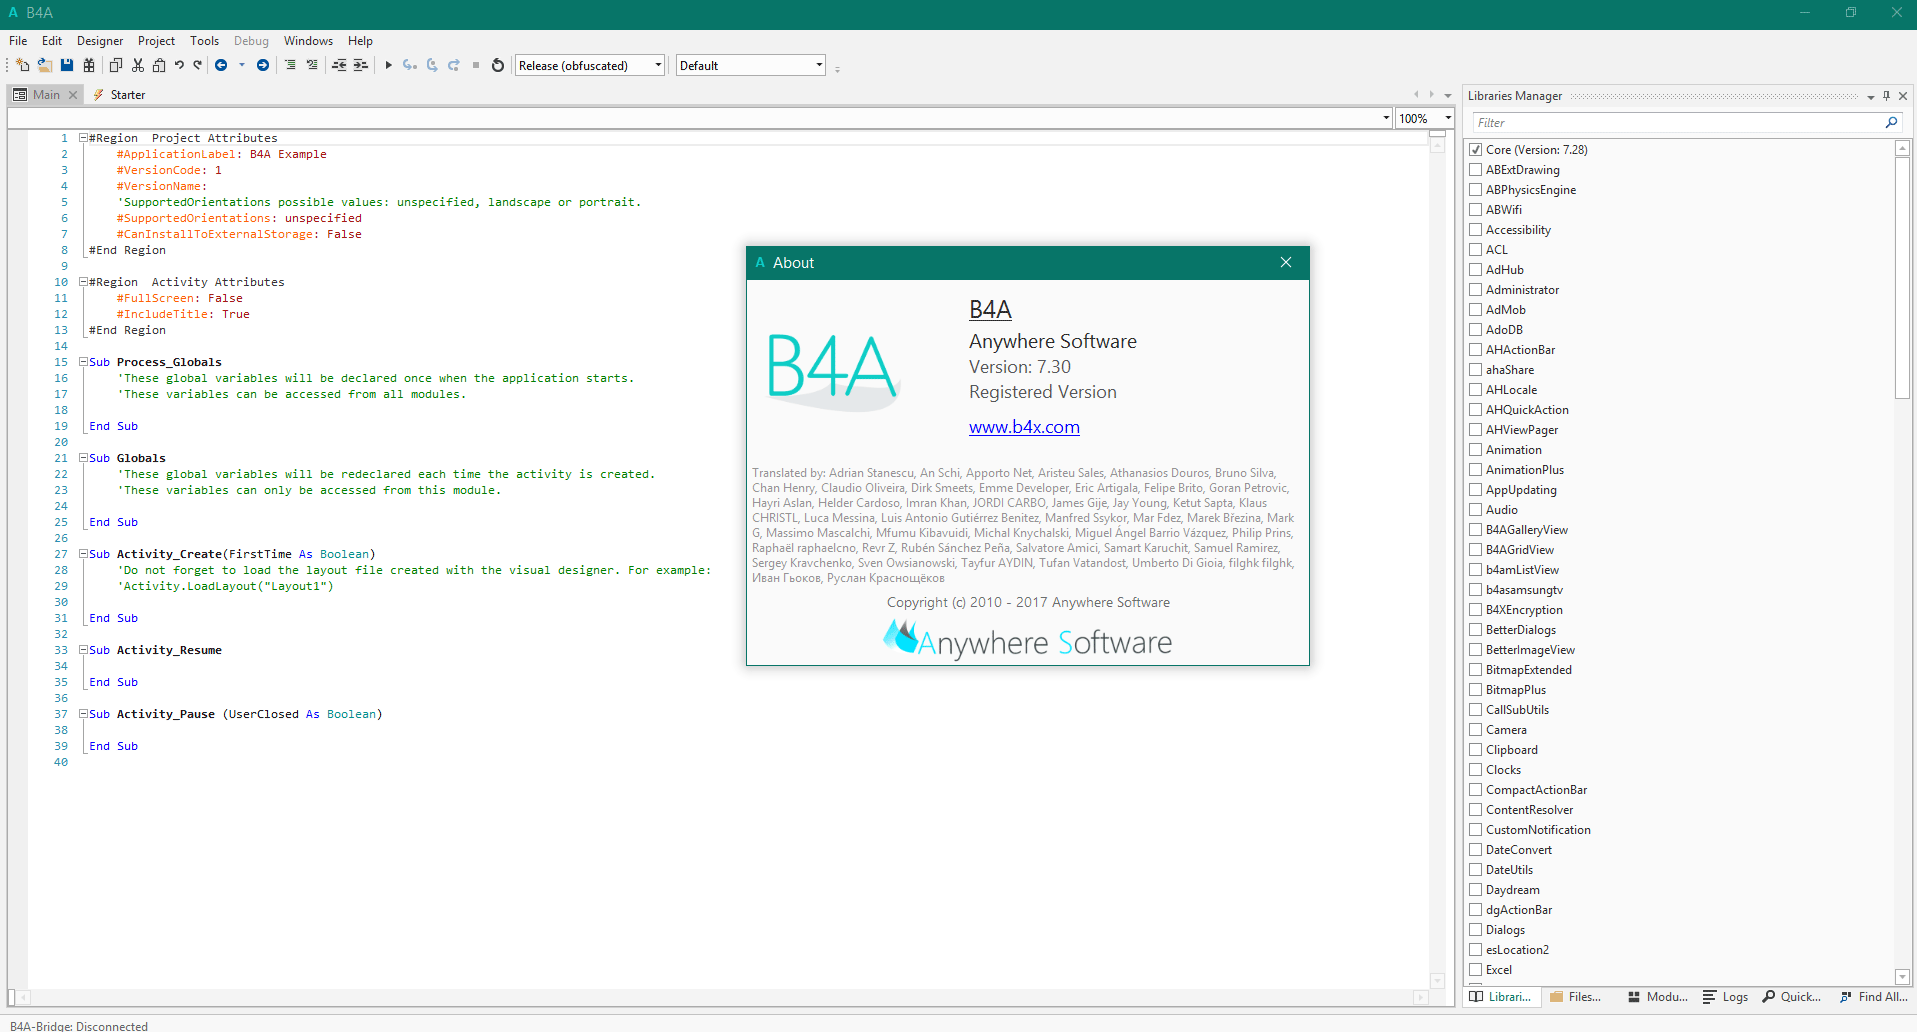The width and height of the screenshot is (1917, 1032).
Task: Enable the Audio library checkbox
Action: click(x=1476, y=510)
